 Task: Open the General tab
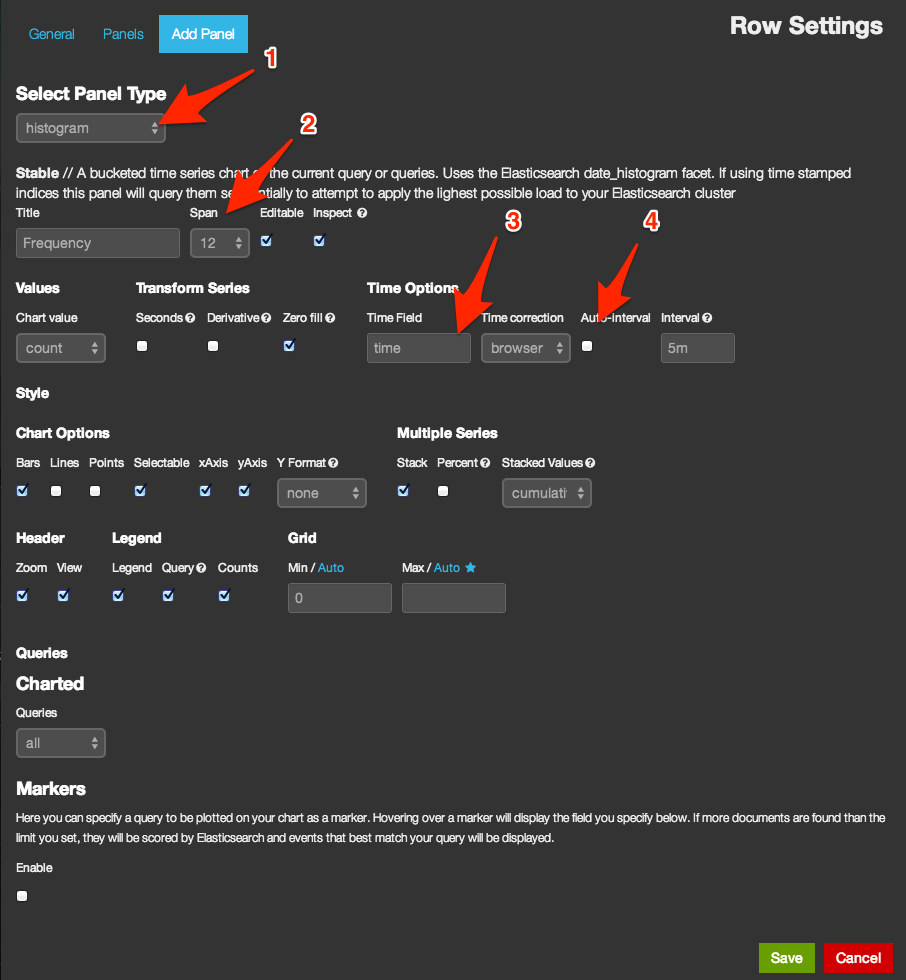click(x=51, y=34)
